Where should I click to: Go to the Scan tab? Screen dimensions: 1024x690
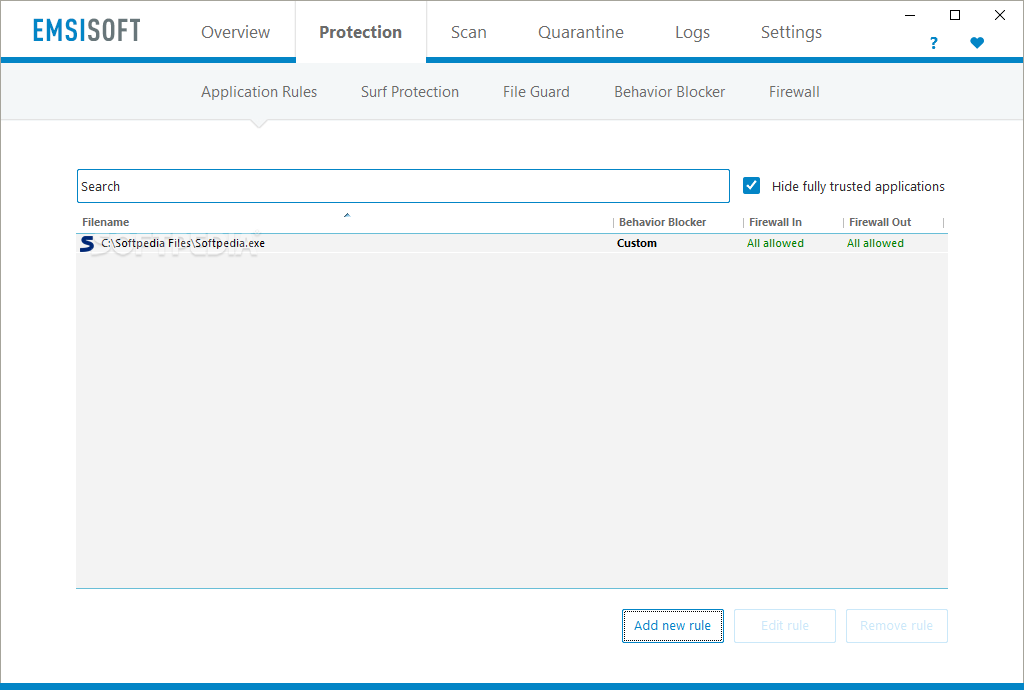pyautogui.click(x=468, y=32)
